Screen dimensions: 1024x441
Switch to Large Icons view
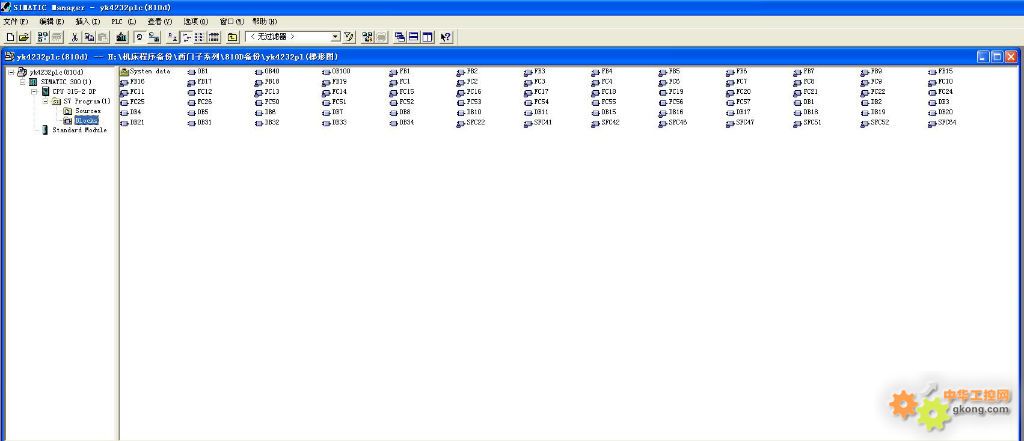coord(172,37)
